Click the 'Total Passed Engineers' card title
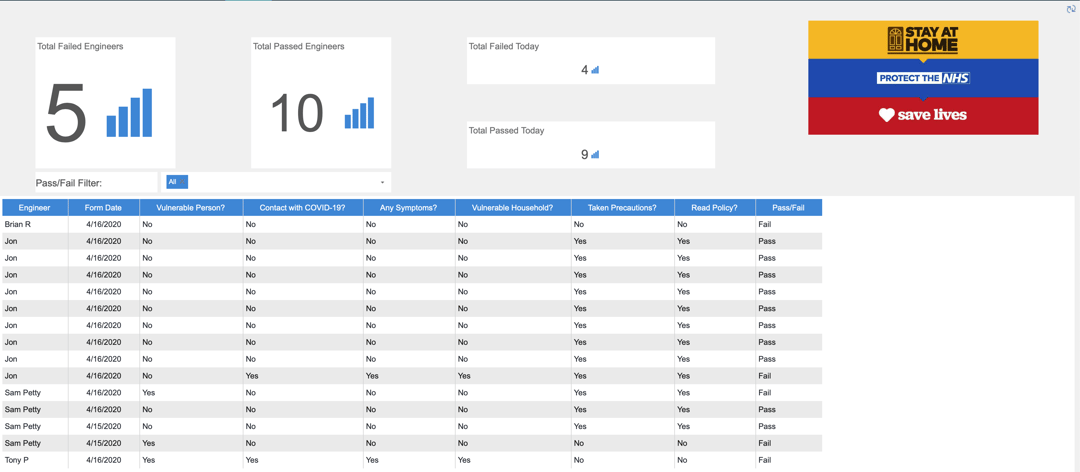 click(299, 46)
